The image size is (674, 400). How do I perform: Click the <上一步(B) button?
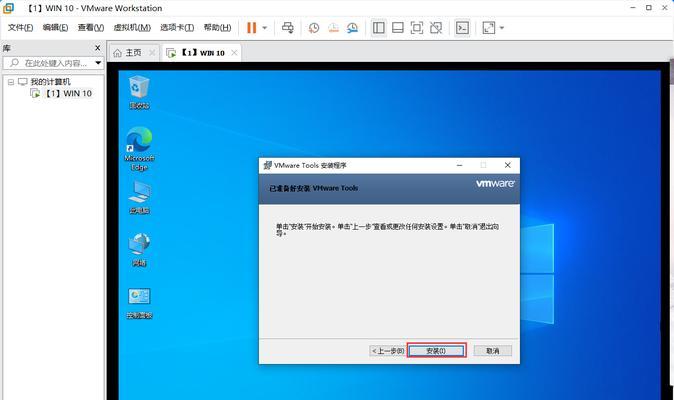[x=387, y=351]
